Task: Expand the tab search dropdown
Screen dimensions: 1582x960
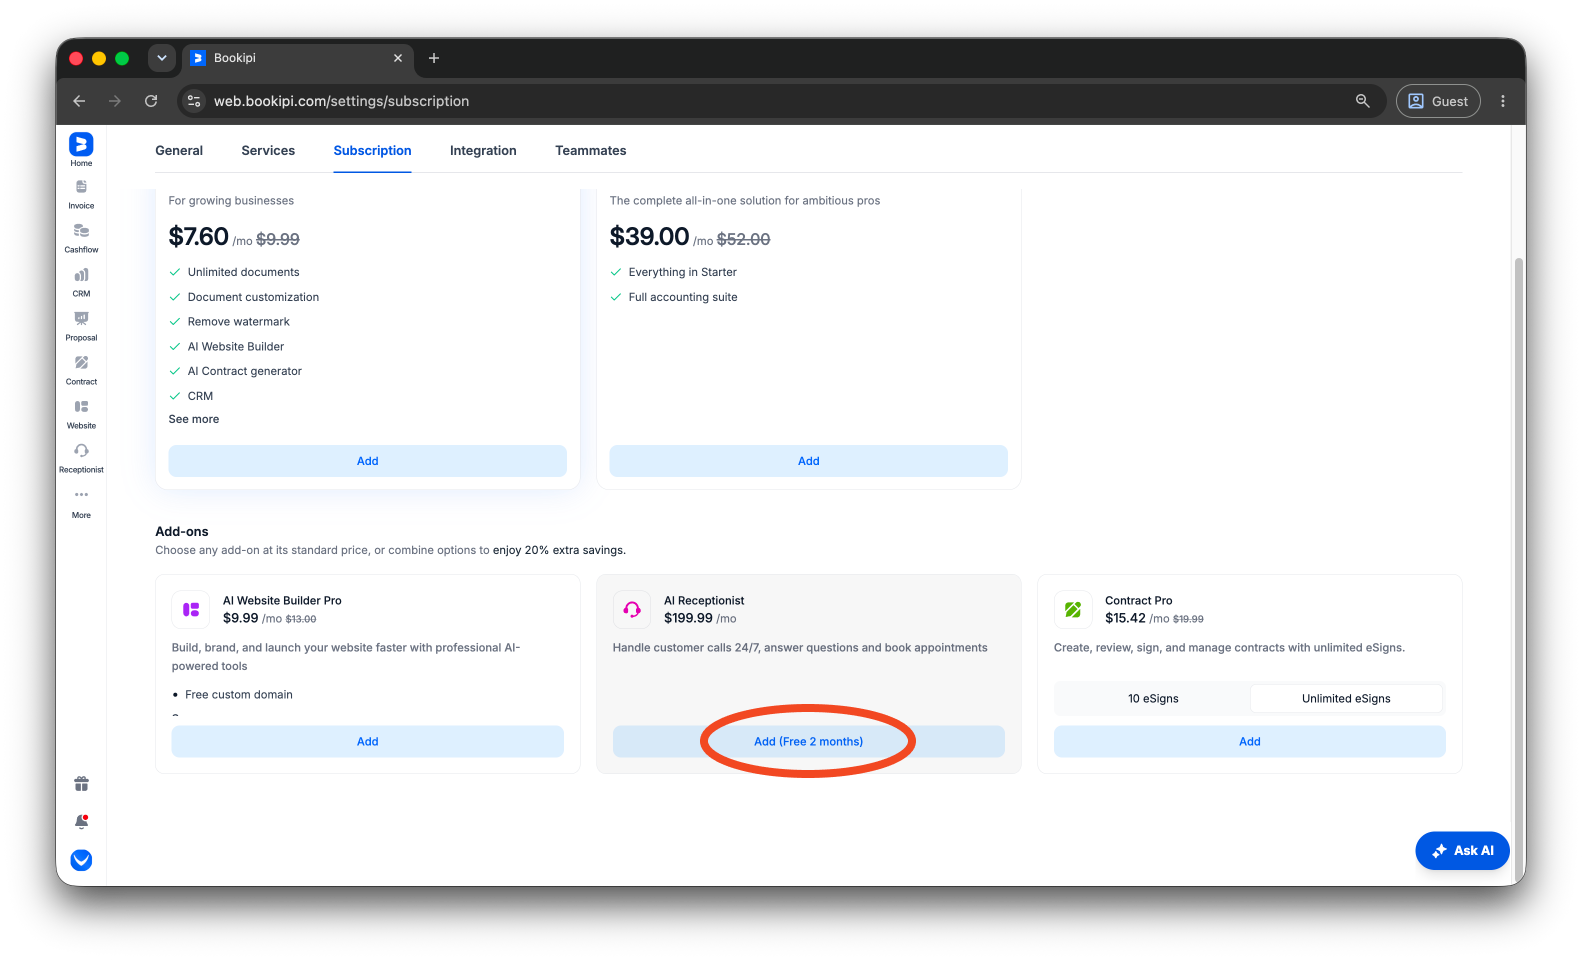Action: point(162,58)
